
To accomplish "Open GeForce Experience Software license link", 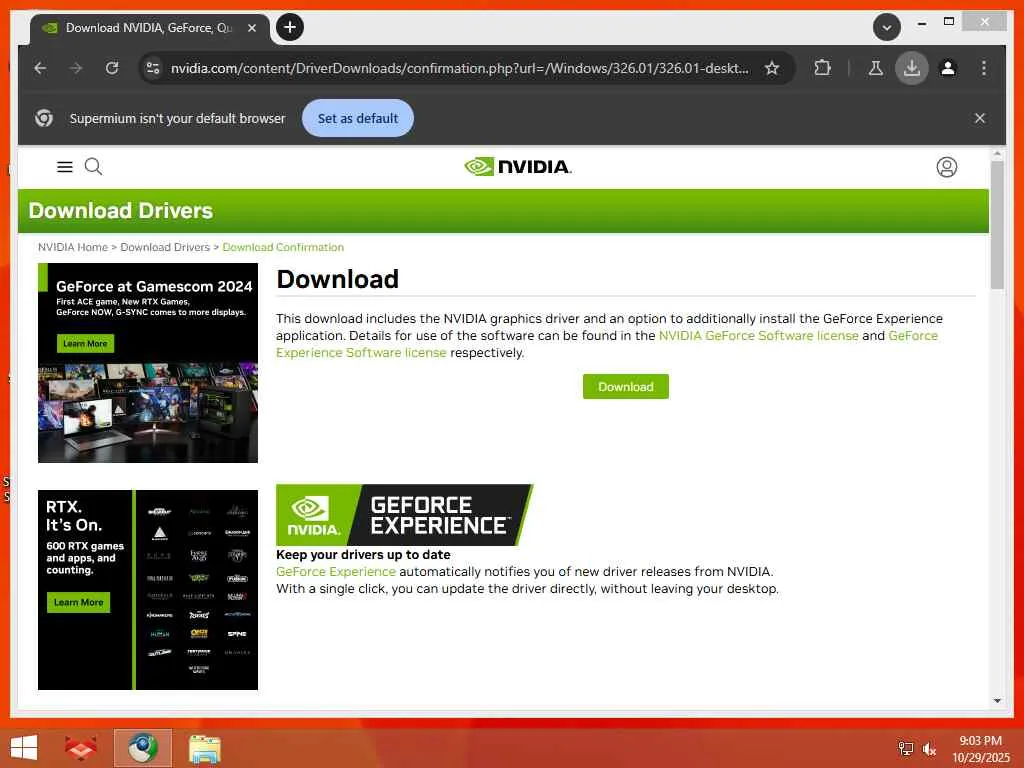I will 361,353.
